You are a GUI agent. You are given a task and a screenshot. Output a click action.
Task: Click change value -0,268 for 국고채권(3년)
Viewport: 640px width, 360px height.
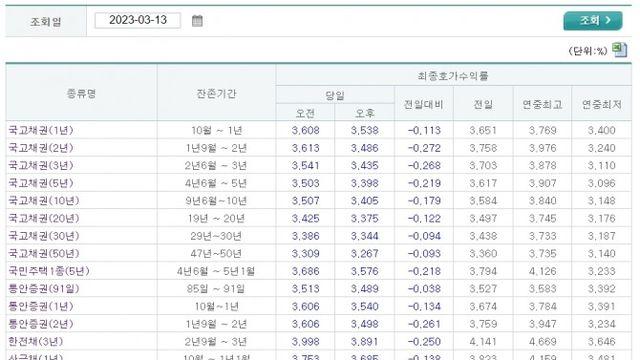424,165
